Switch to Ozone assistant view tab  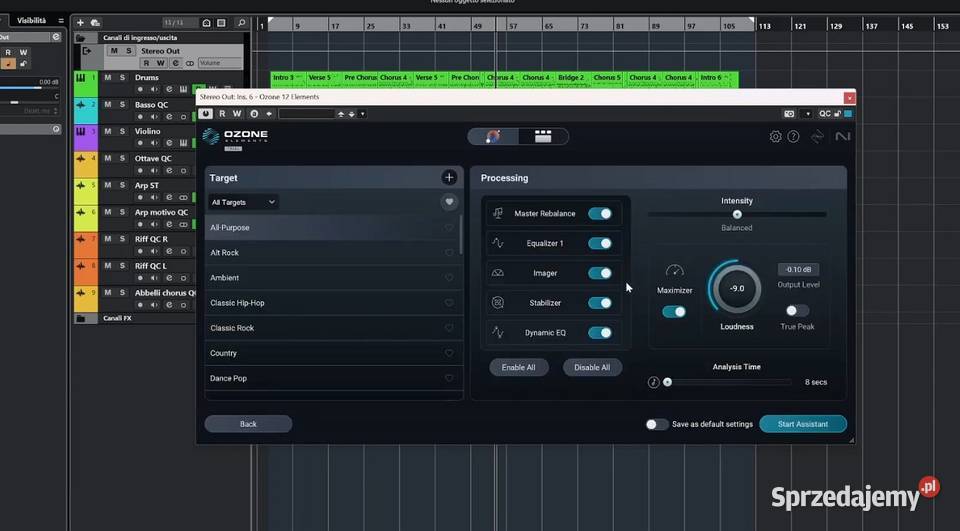[x=493, y=136]
